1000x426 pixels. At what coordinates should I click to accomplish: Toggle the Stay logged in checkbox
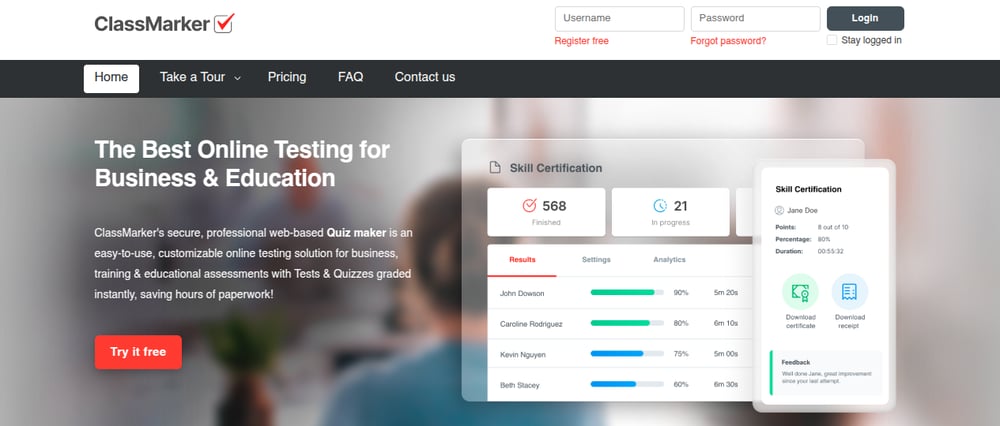(832, 40)
